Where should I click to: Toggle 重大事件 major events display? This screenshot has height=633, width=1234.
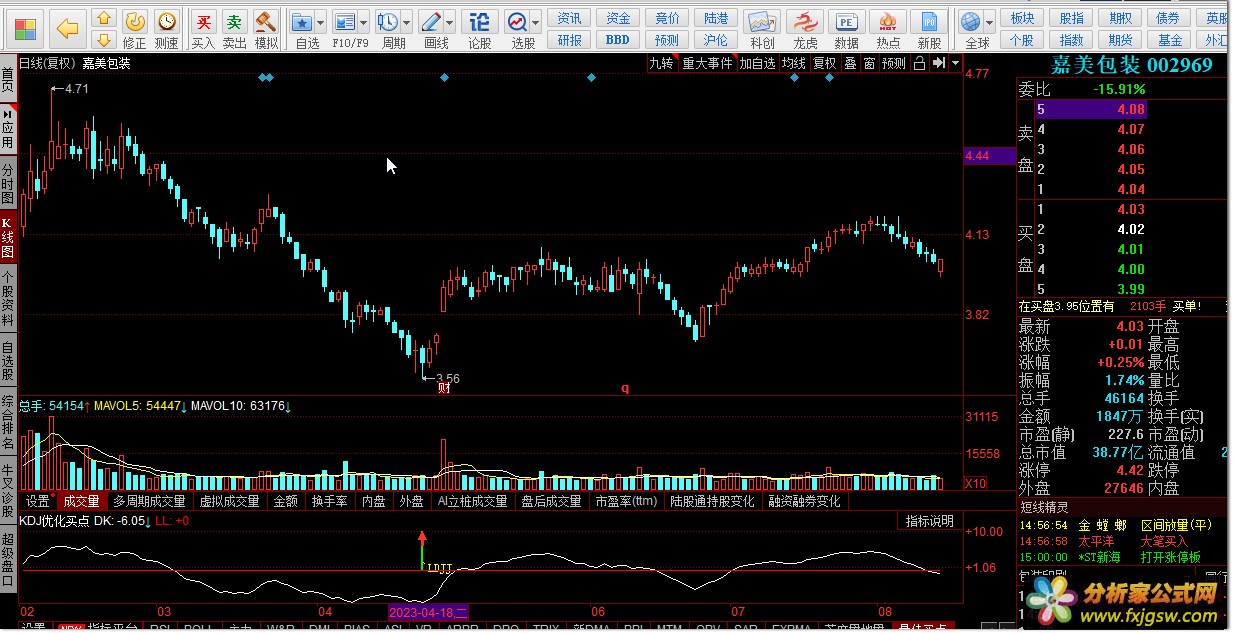tap(707, 63)
